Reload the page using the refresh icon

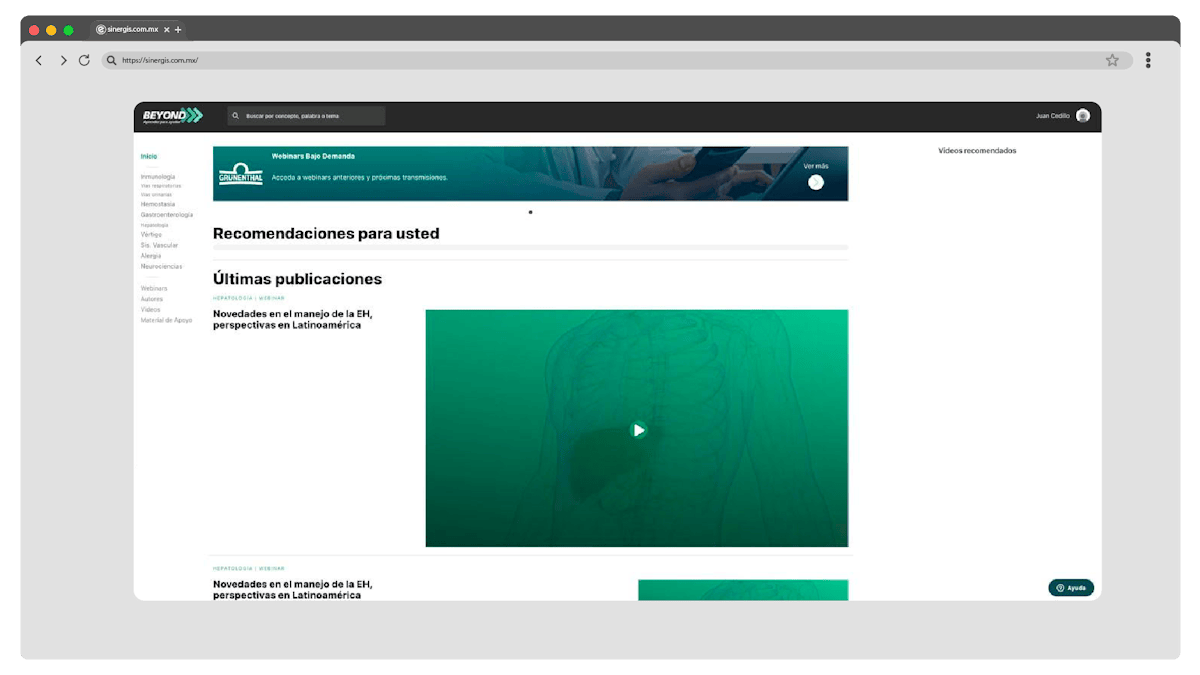click(84, 60)
